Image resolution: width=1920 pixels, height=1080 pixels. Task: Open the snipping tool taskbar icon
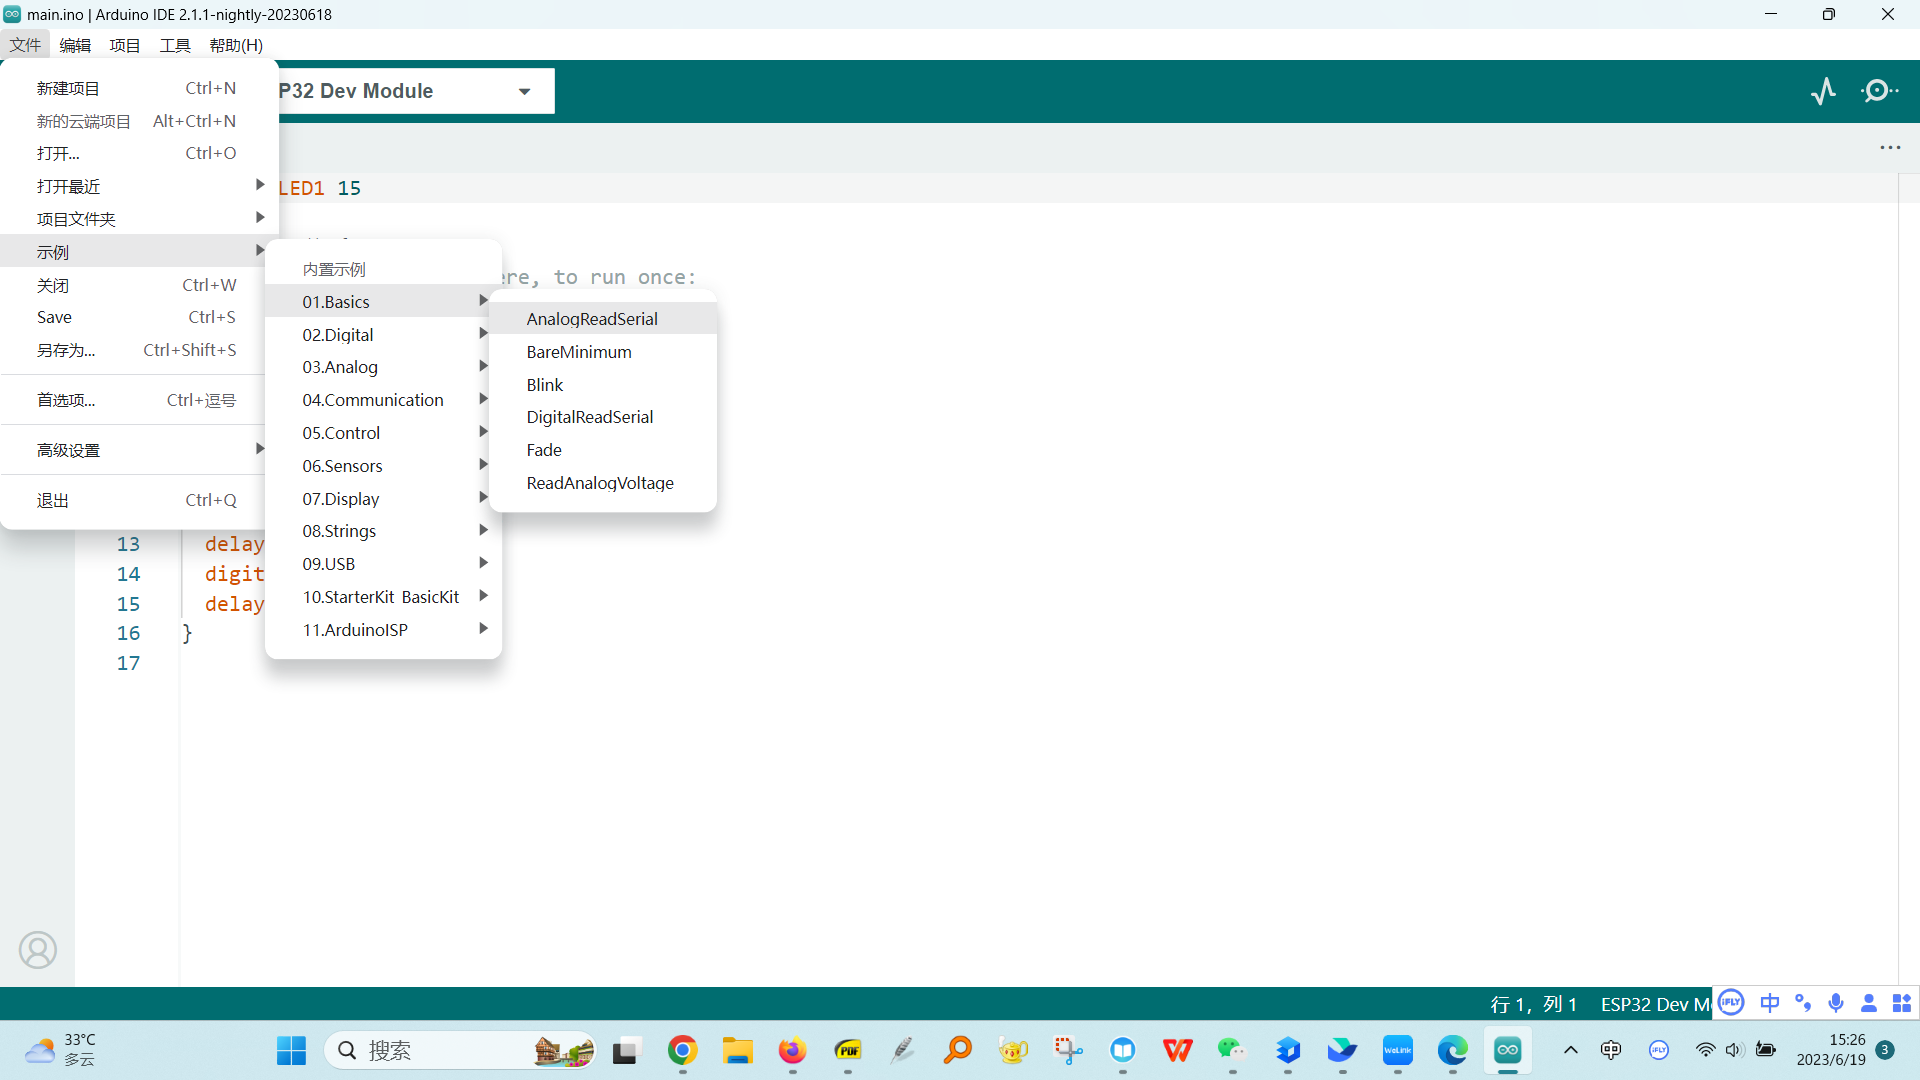point(1068,1050)
